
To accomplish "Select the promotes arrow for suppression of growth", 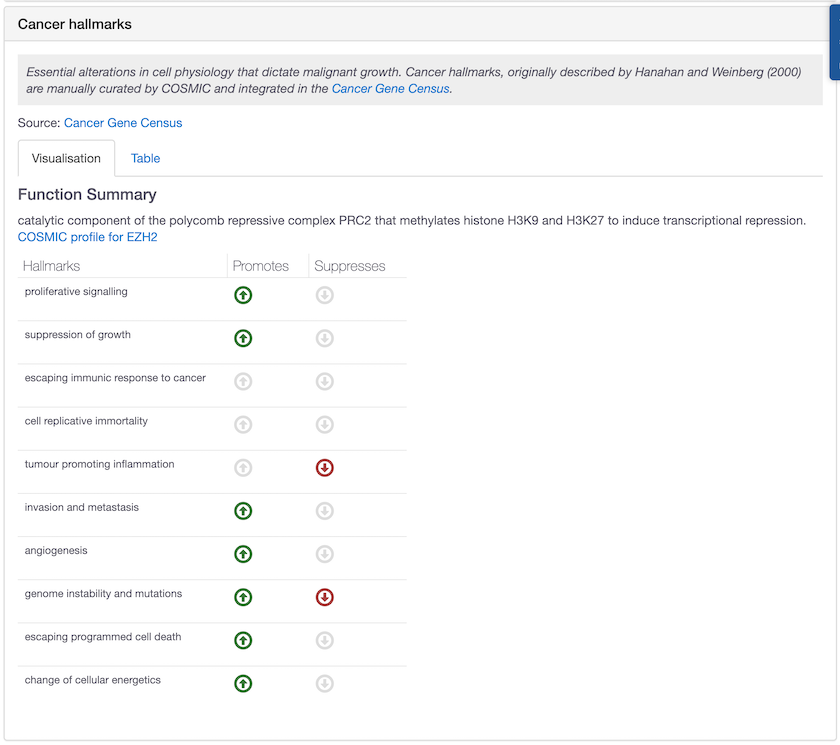I will click(243, 338).
